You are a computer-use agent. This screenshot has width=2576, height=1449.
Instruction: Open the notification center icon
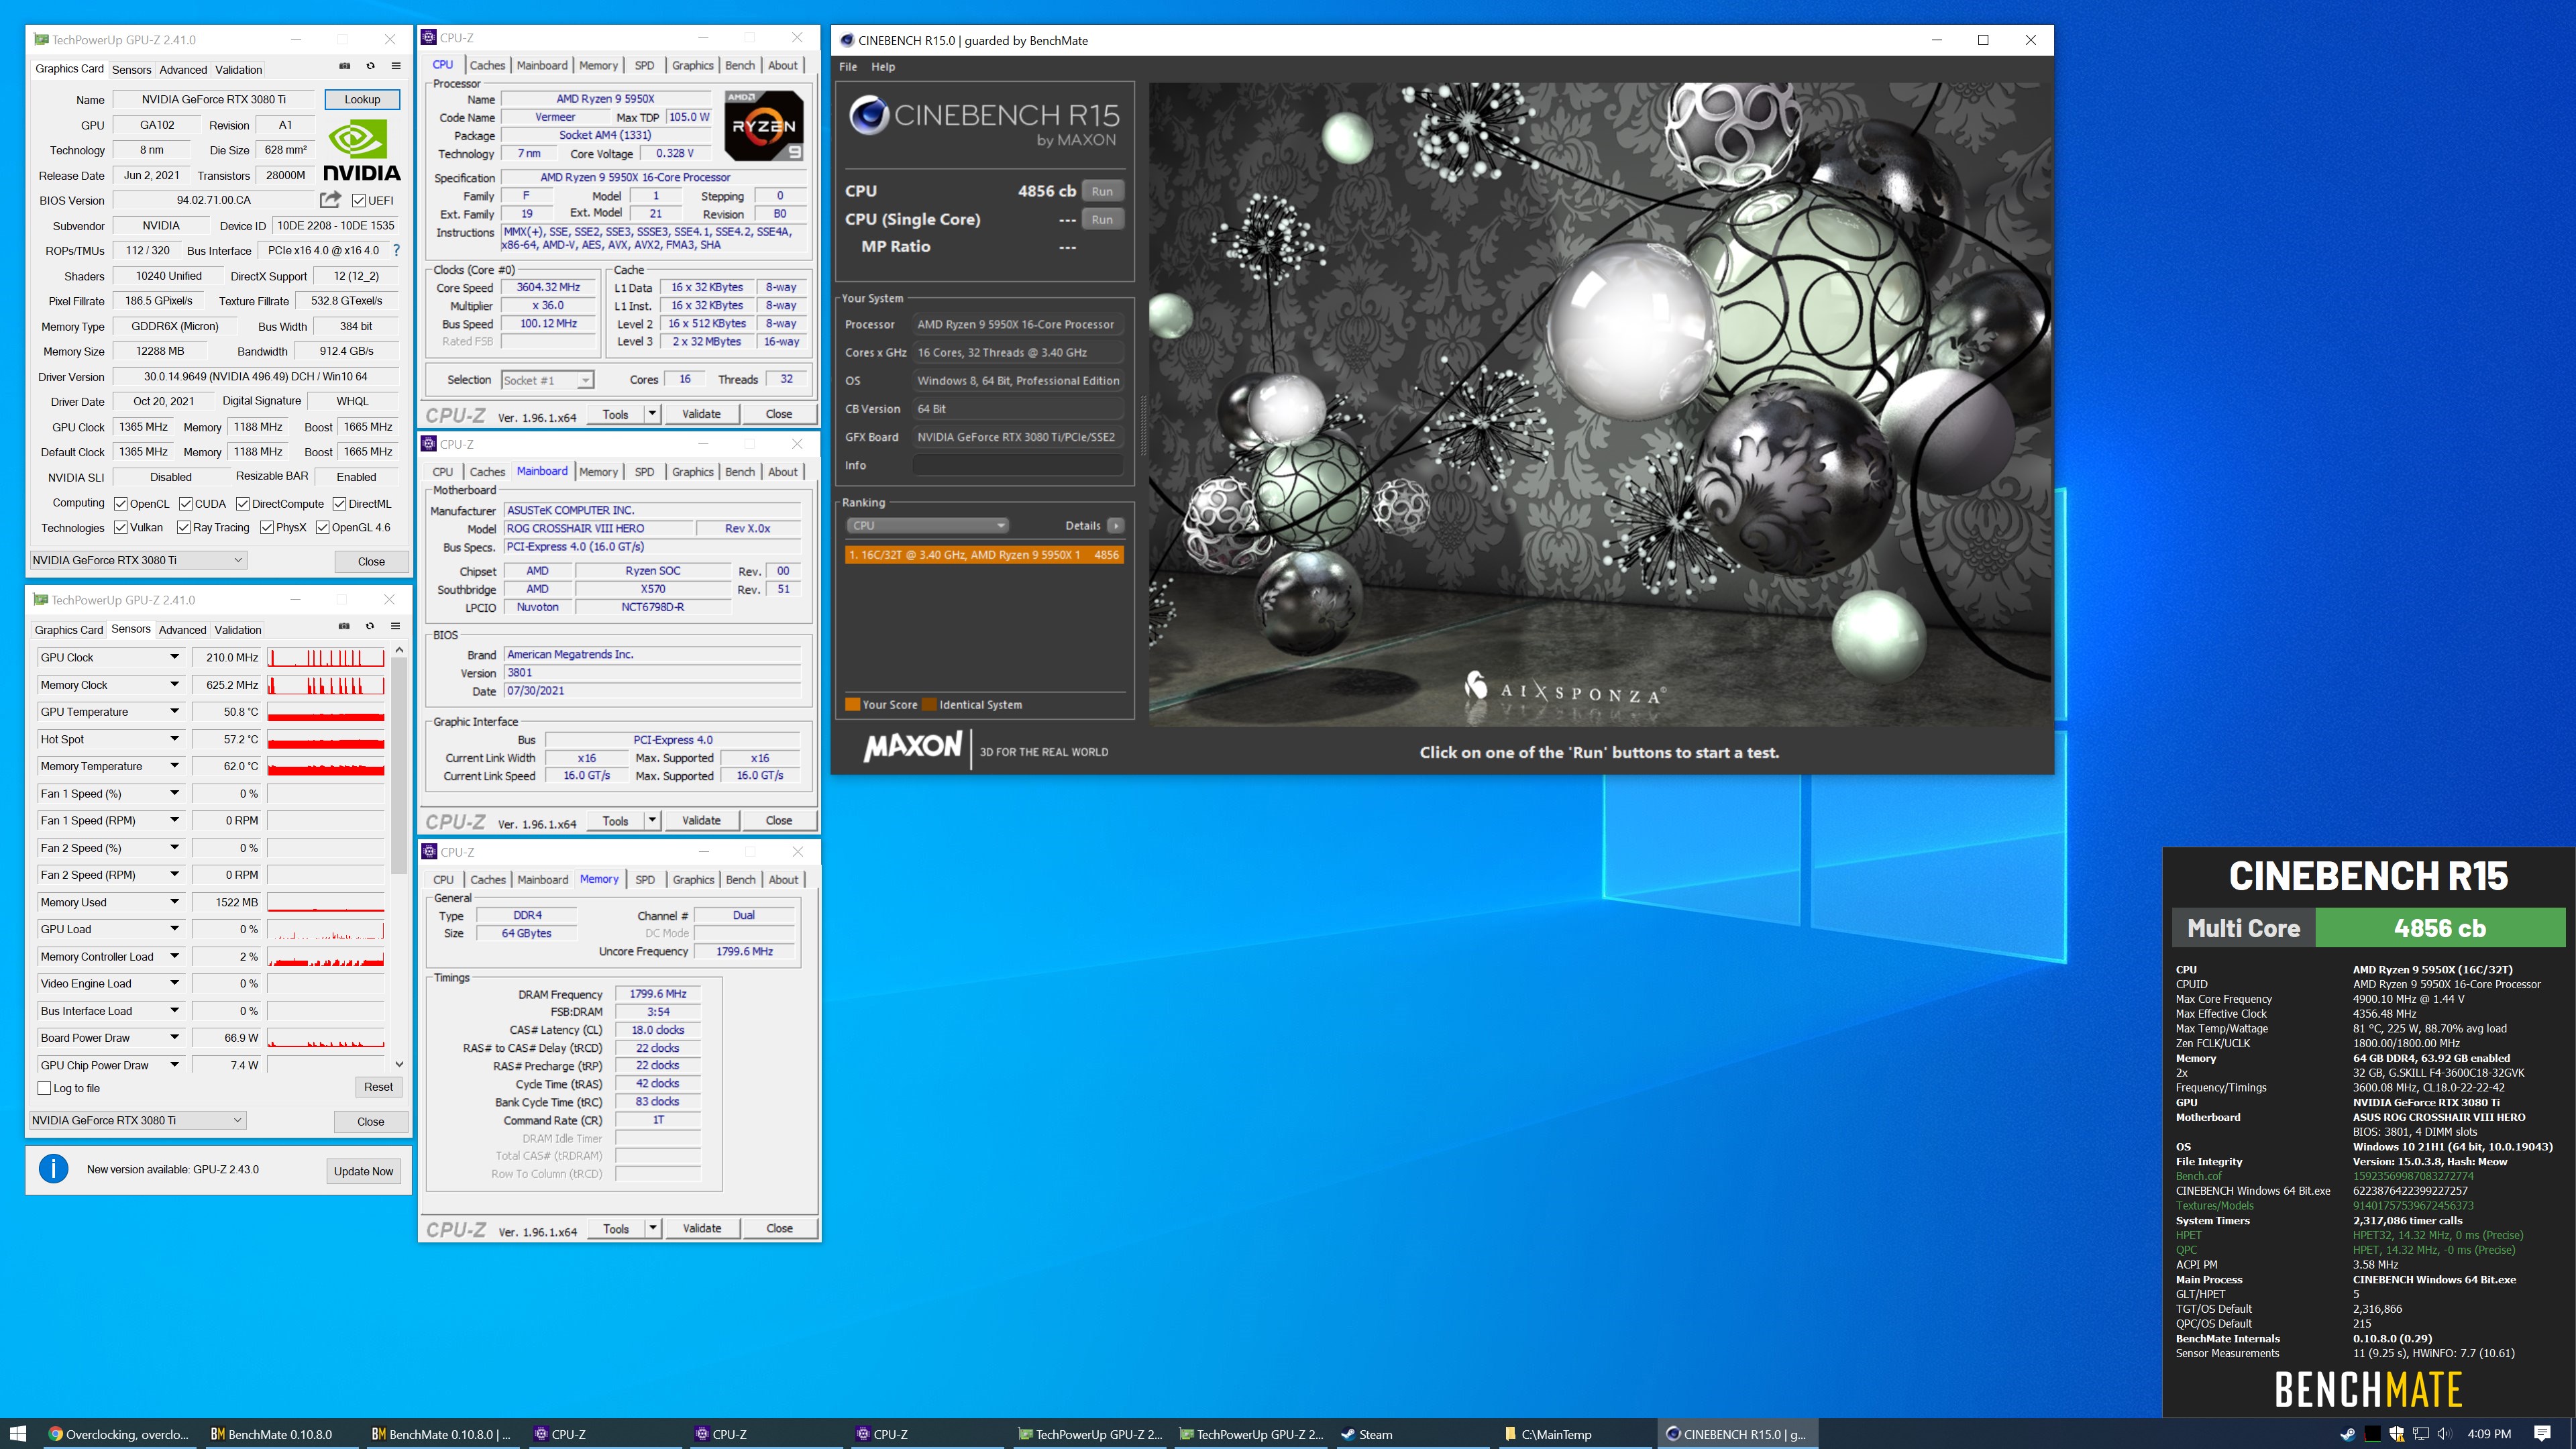coord(2542,1434)
